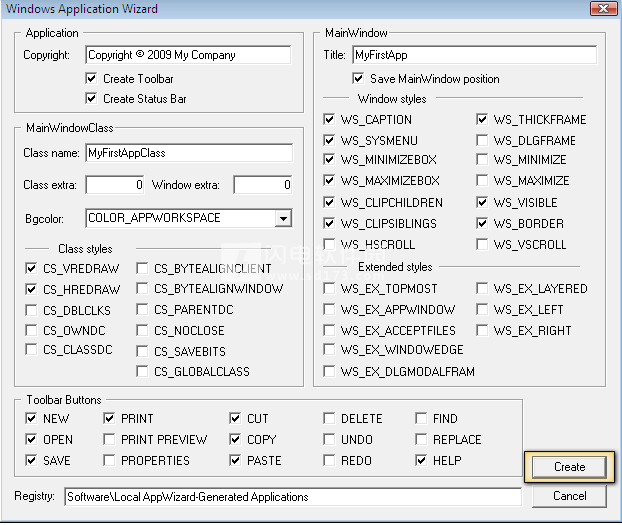Enable CS_GLOBALCLASS class style
Image resolution: width=622 pixels, height=525 pixels.
pos(142,371)
